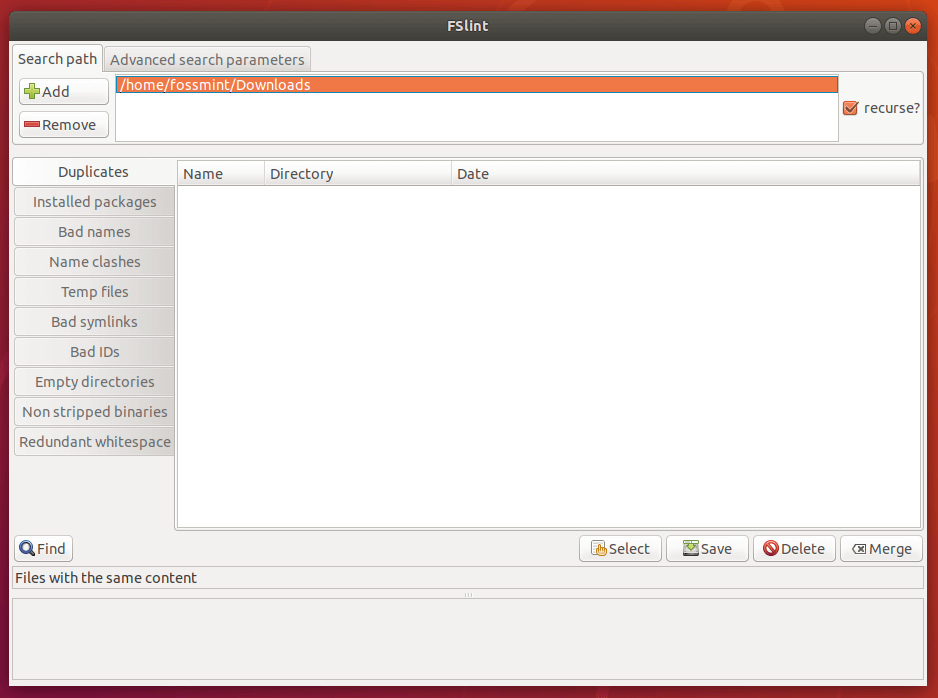Select the Non stripped binaries search

pyautogui.click(x=93, y=411)
